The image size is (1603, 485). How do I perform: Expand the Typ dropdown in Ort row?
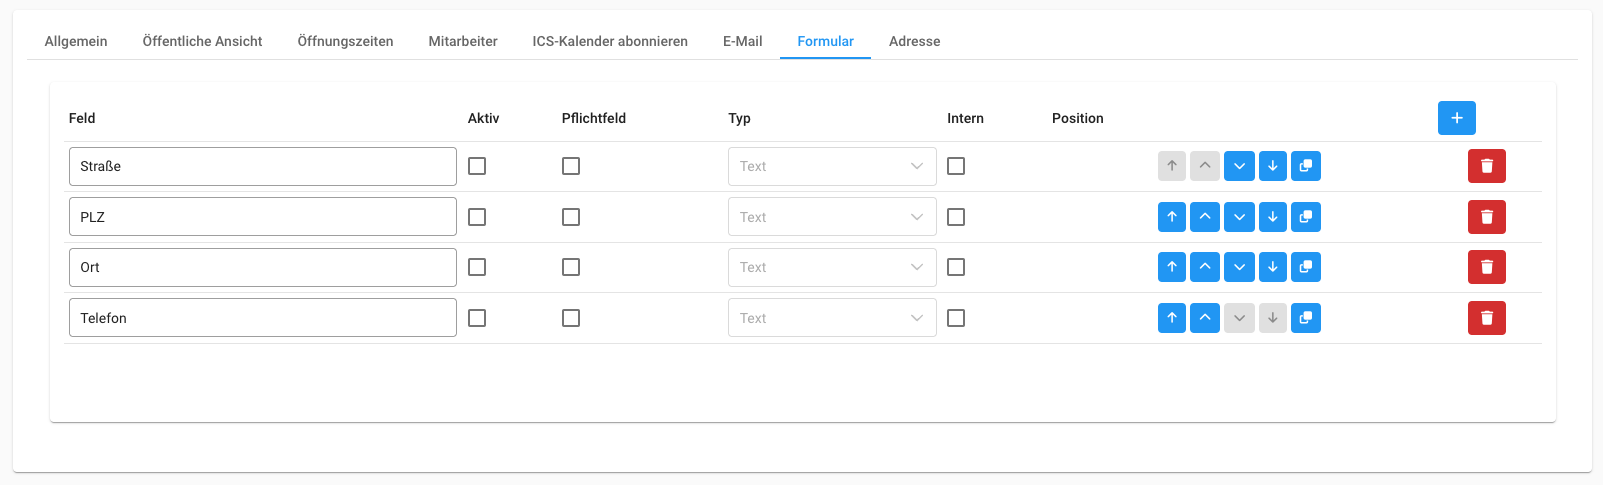[x=831, y=267]
